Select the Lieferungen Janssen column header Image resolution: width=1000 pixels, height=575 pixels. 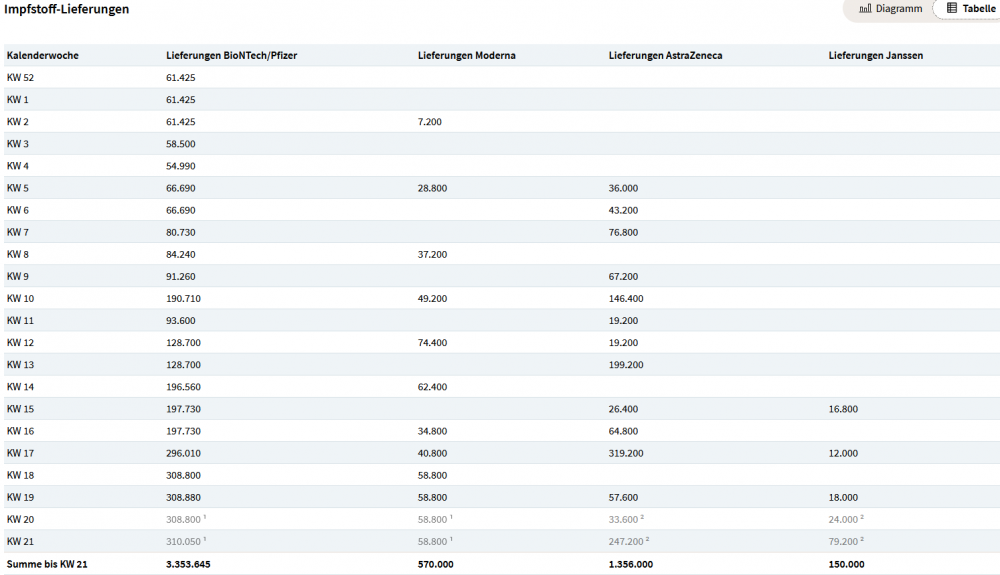pos(875,55)
